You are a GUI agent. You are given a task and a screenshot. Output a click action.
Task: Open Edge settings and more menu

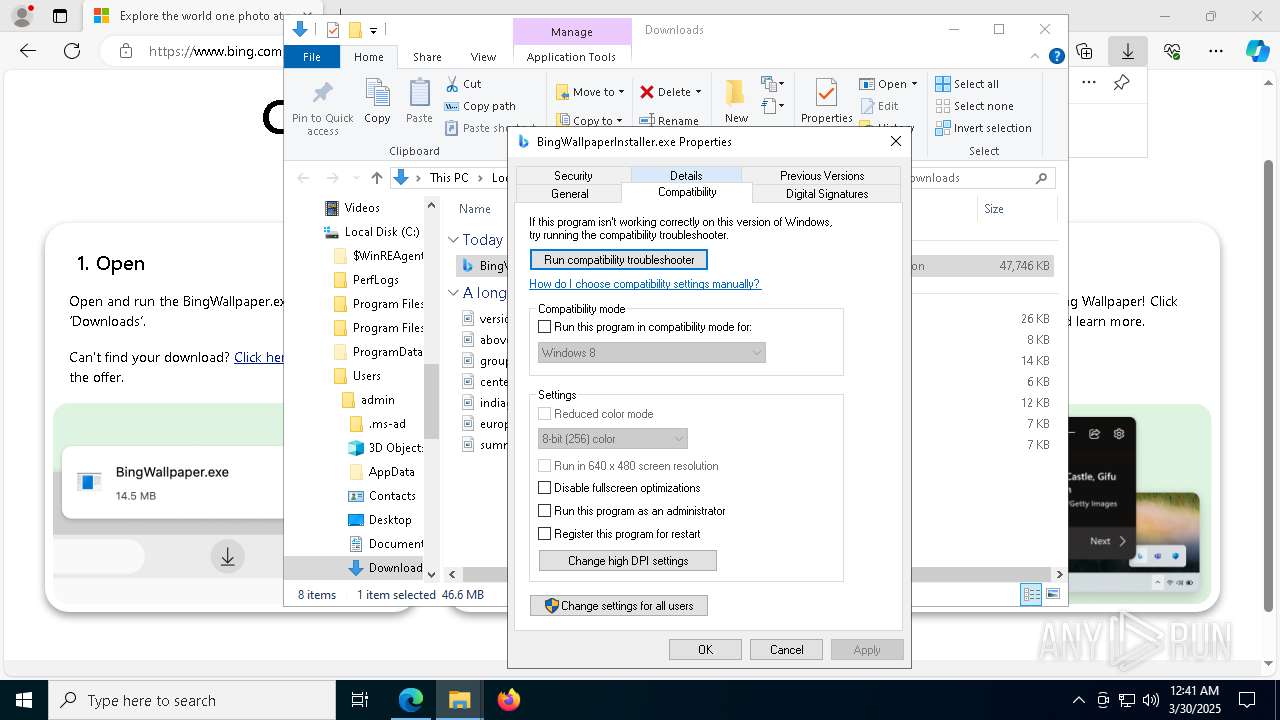click(1215, 51)
